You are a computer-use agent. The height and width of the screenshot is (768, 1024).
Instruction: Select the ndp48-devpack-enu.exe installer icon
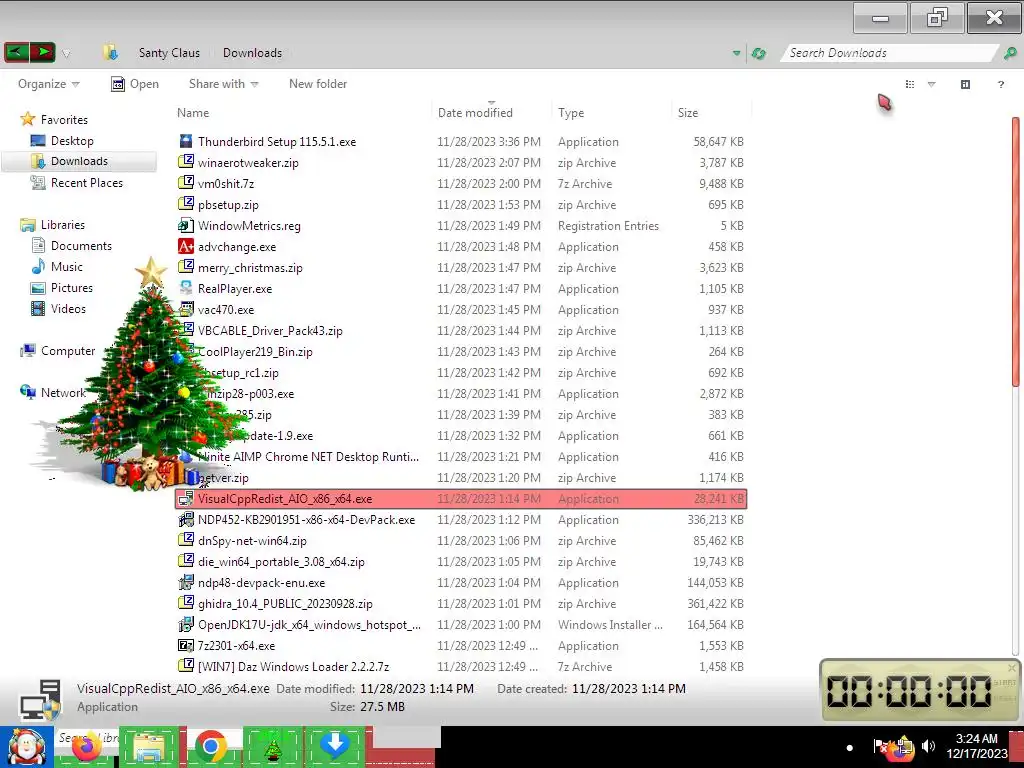(186, 582)
